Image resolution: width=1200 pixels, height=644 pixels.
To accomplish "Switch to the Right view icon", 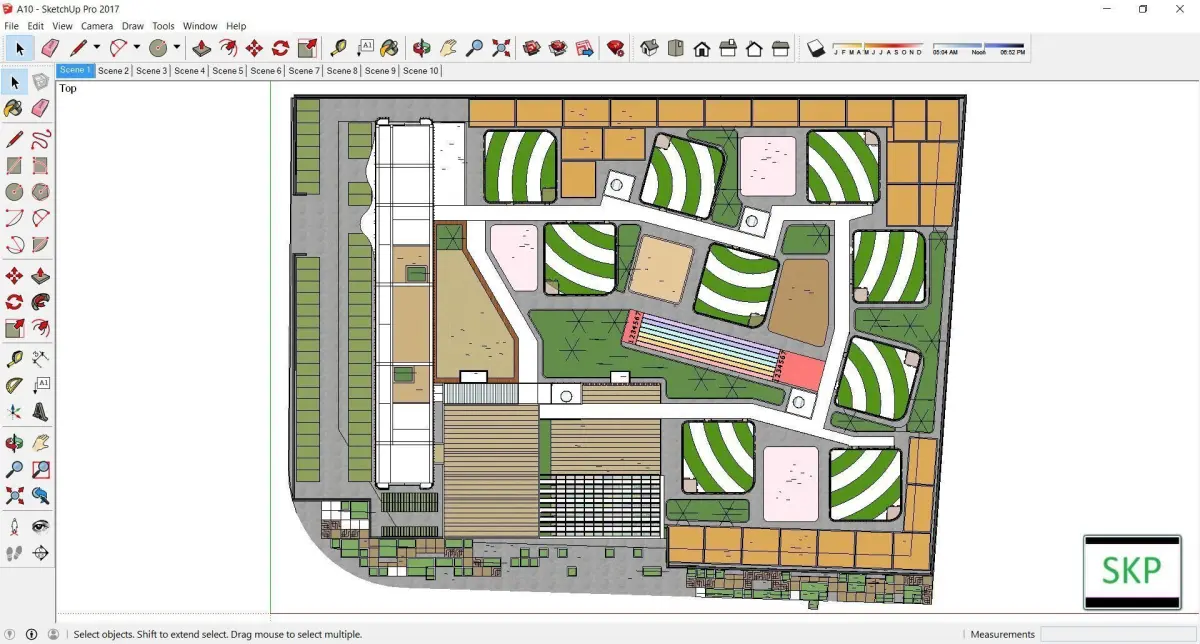I will 728,48.
